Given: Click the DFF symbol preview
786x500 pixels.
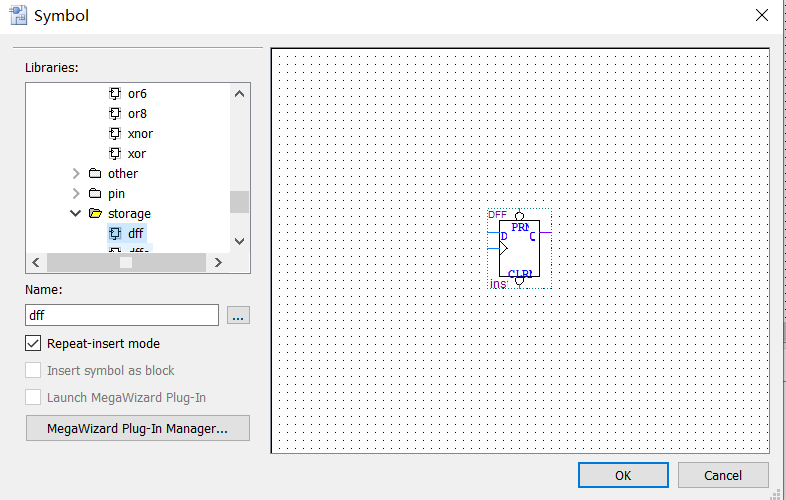Looking at the screenshot, I should pyautogui.click(x=519, y=249).
